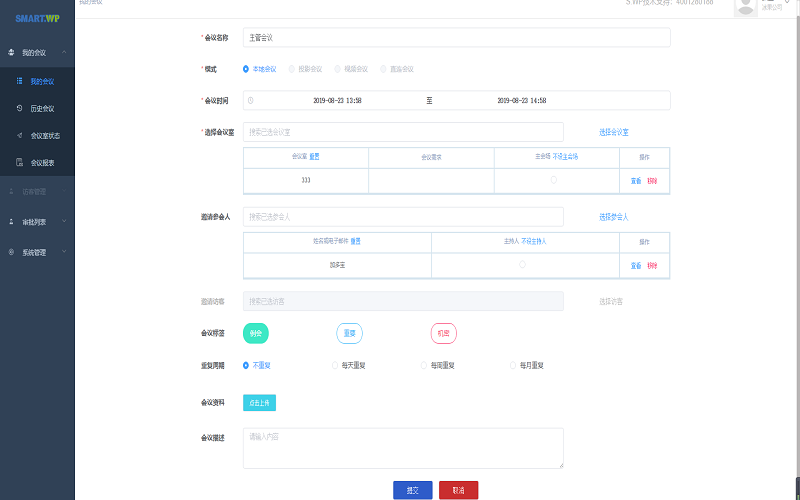This screenshot has height=500, width=800.
Task: Click 查看 in the 加多宝 attendee row
Action: point(636,266)
